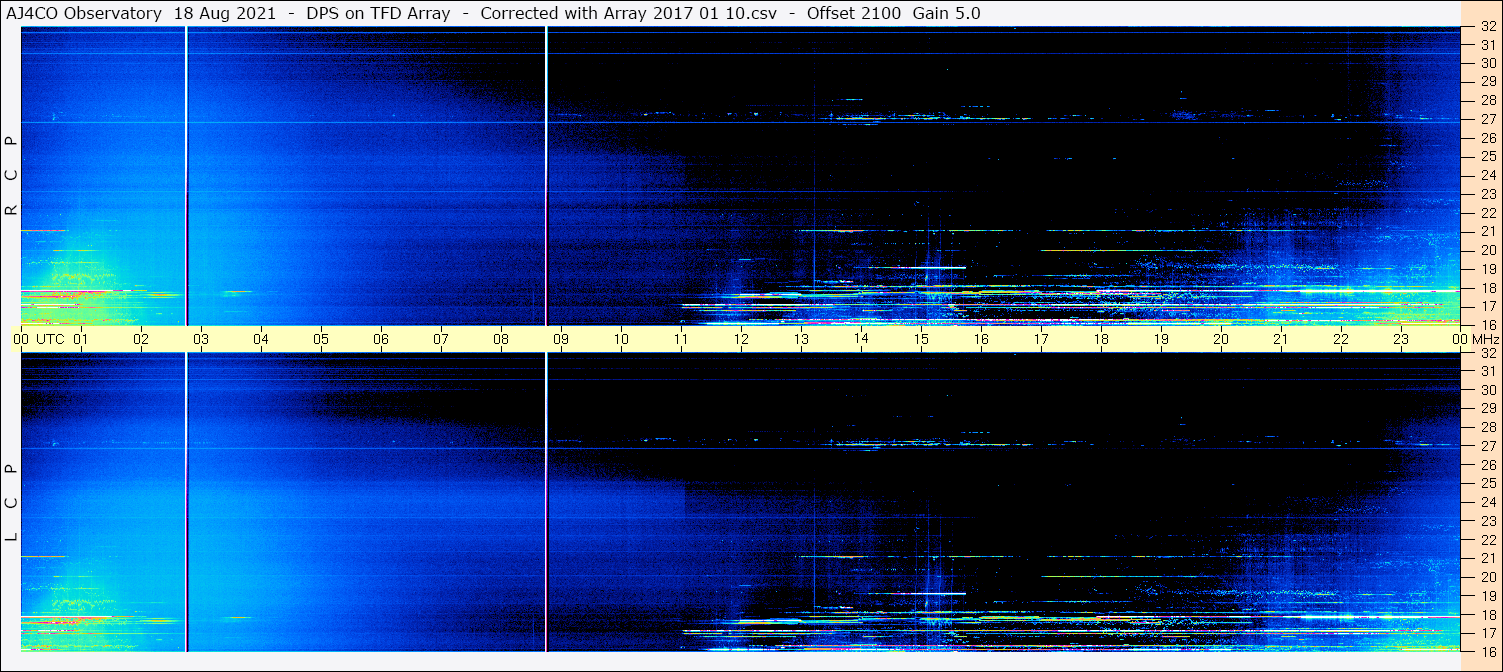Click the "23" MHz tick in LCP panel
Screen dimensions: 1503x672
pos(1487,521)
